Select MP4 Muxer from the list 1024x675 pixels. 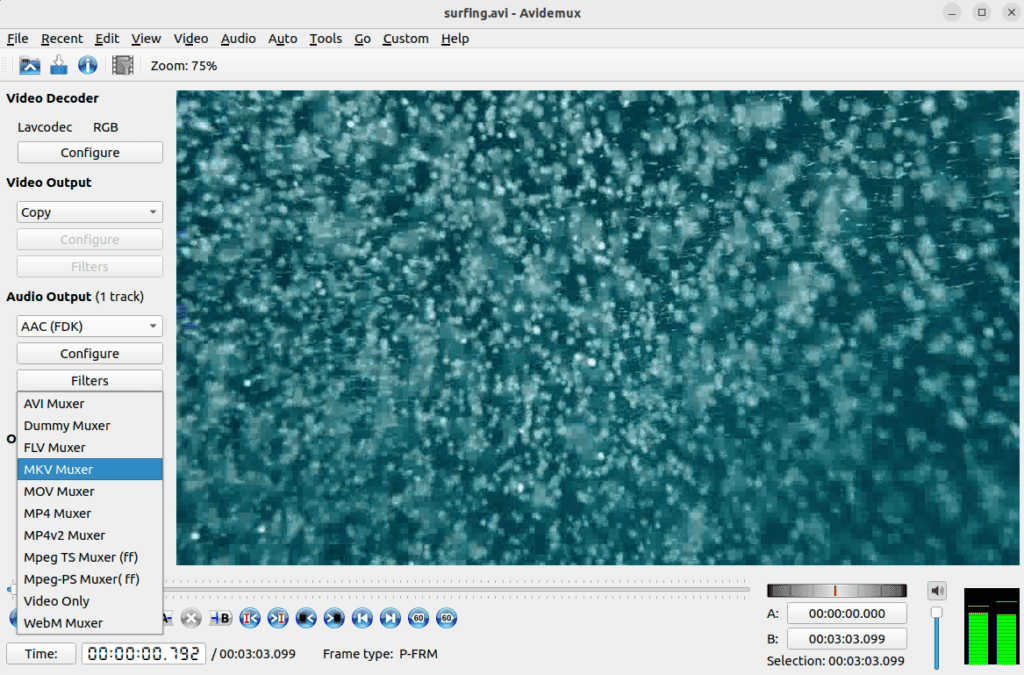pyautogui.click(x=56, y=513)
